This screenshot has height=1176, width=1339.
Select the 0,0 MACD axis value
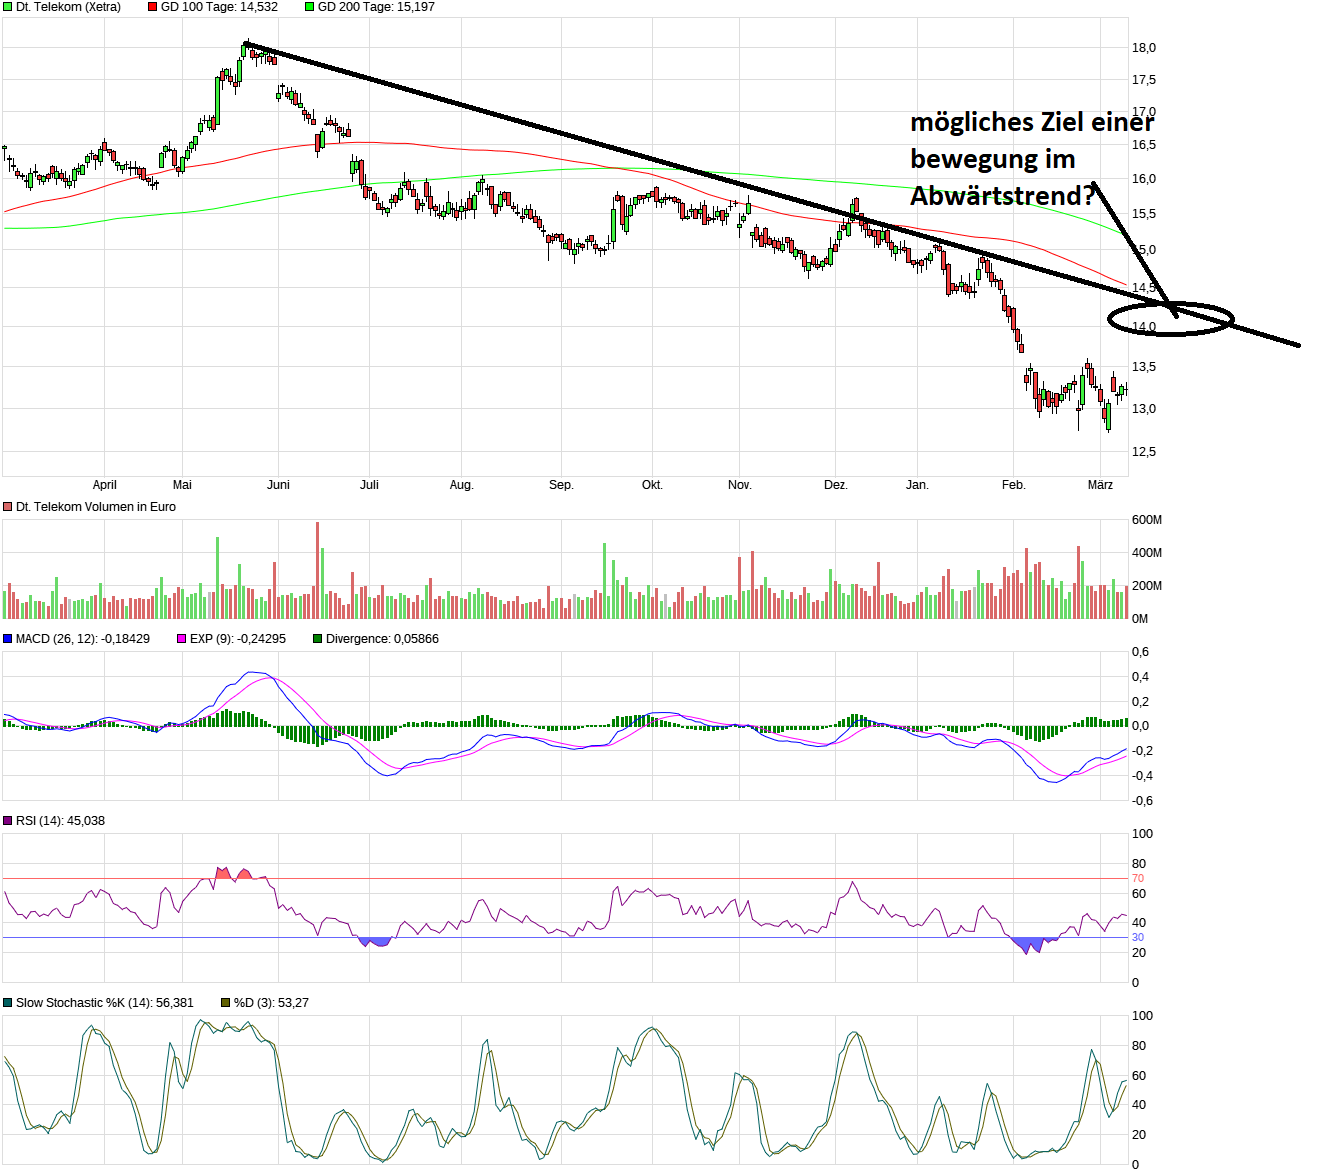[1141, 726]
